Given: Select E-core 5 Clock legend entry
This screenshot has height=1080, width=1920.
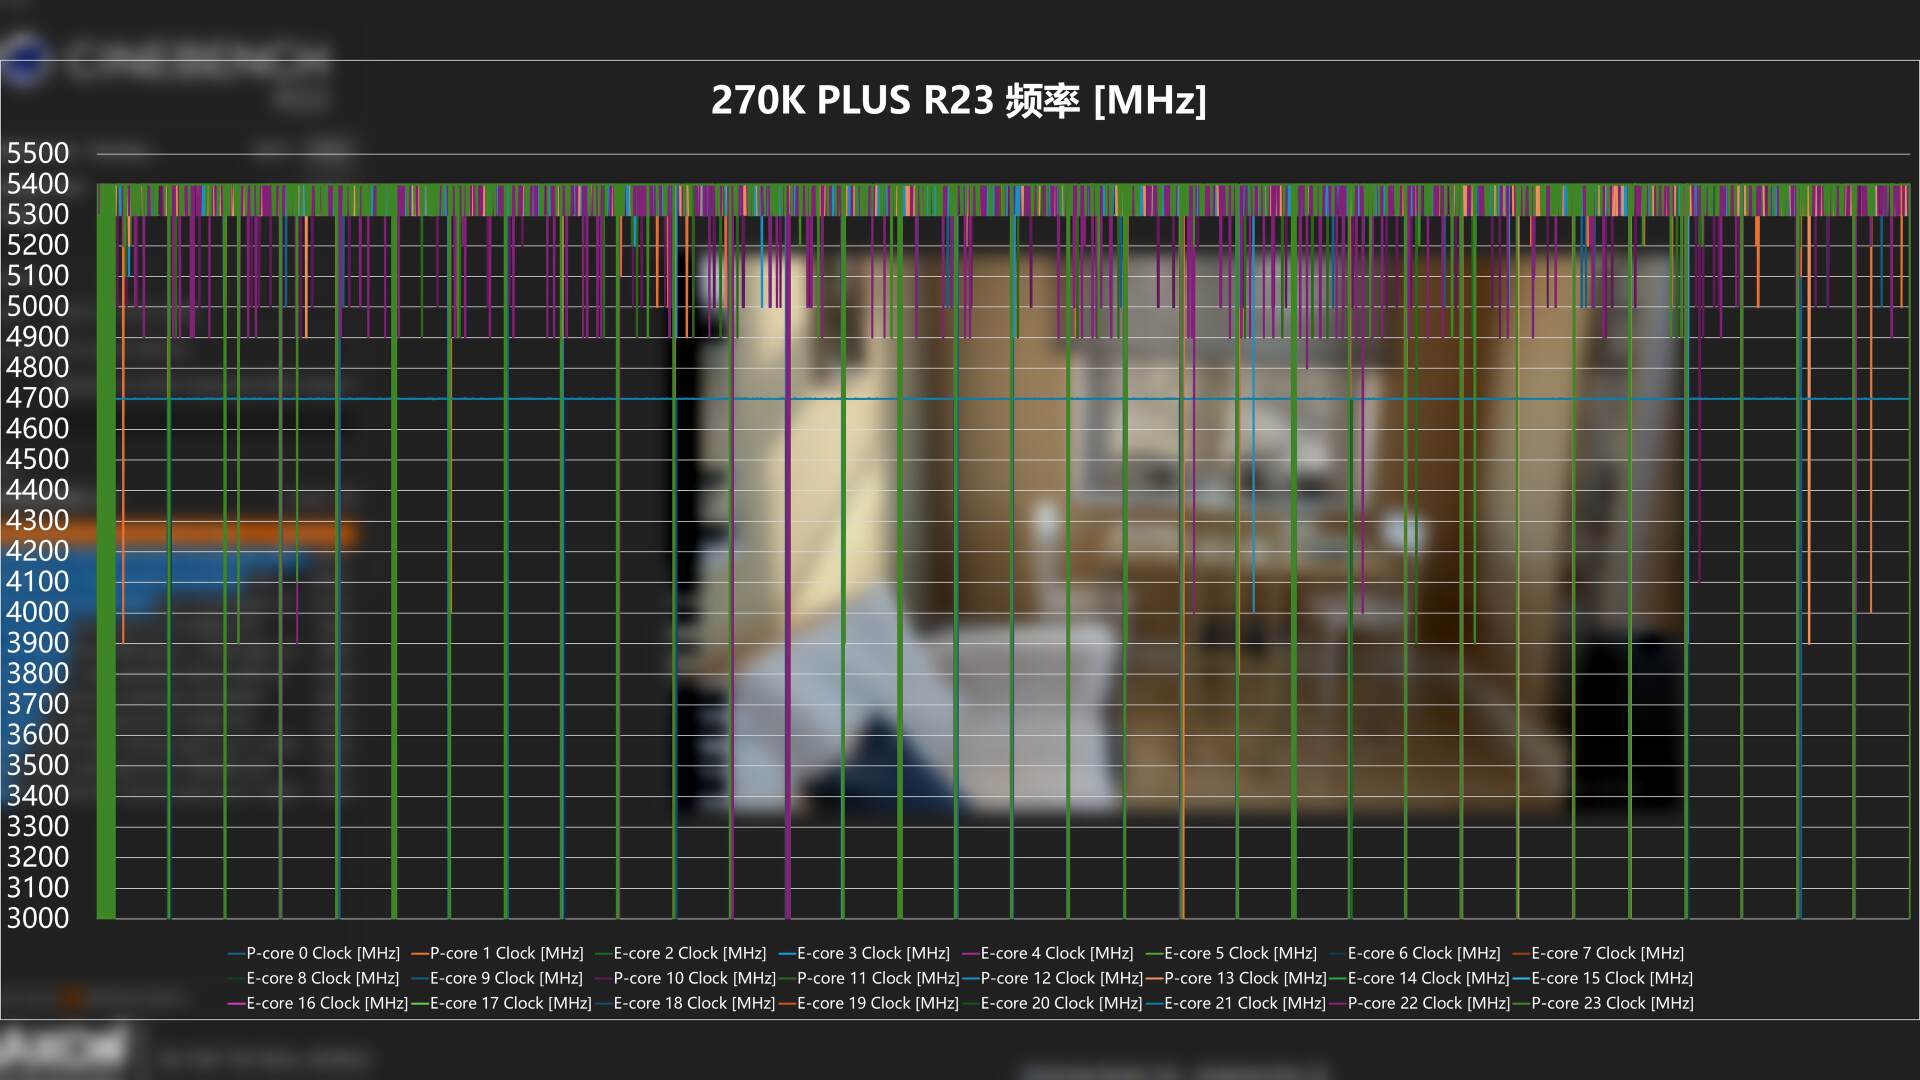Looking at the screenshot, I should click(x=1240, y=953).
